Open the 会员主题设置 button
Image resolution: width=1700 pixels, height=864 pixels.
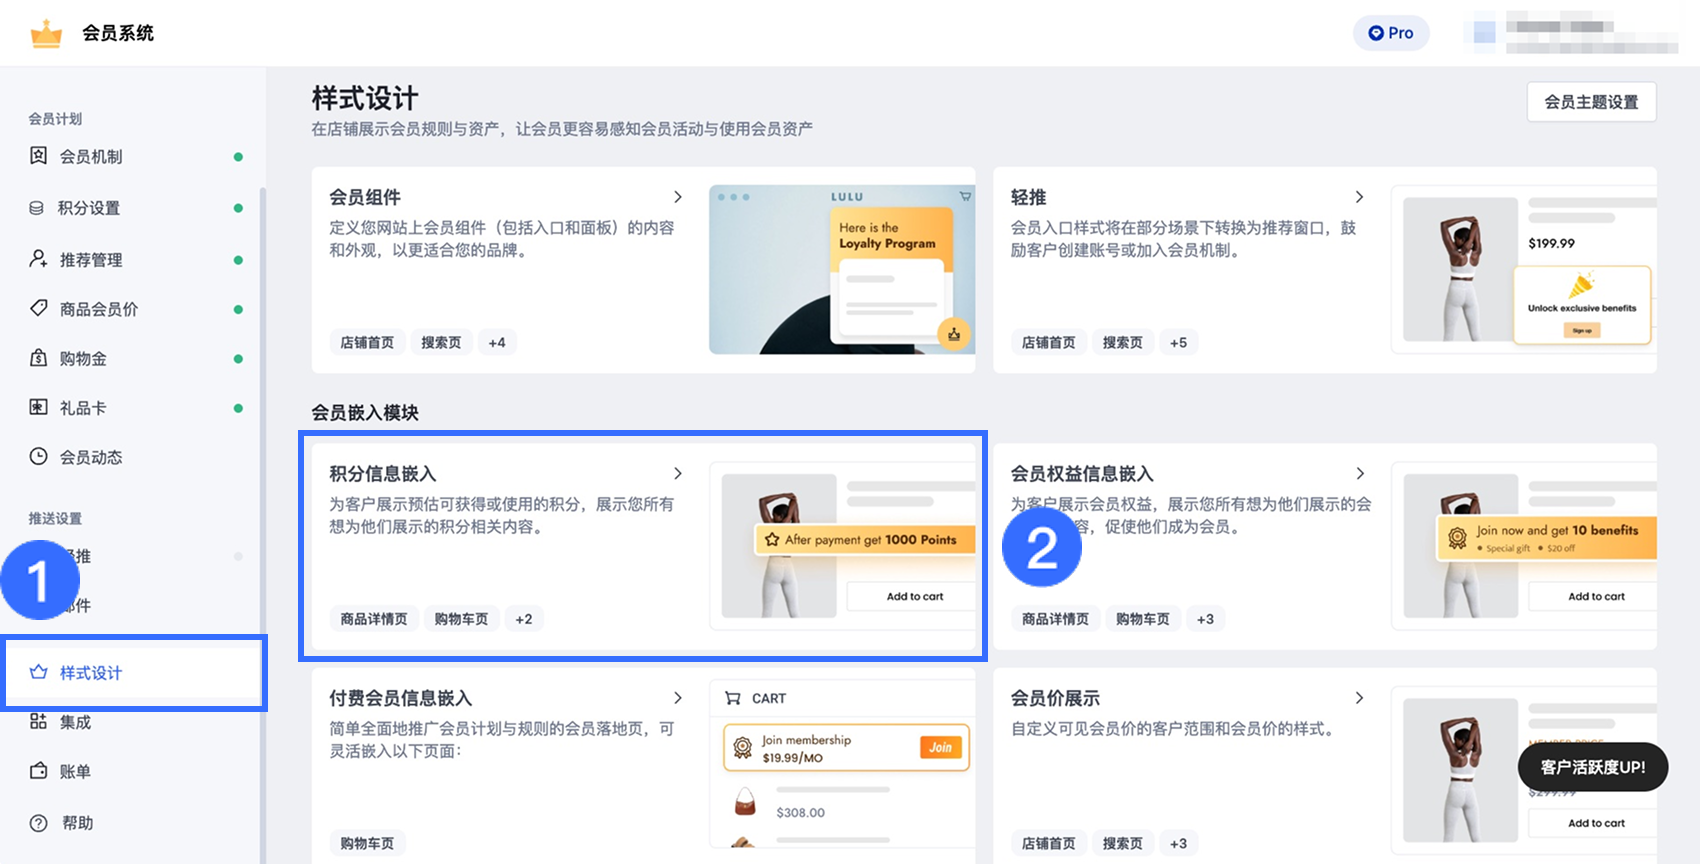click(1591, 102)
